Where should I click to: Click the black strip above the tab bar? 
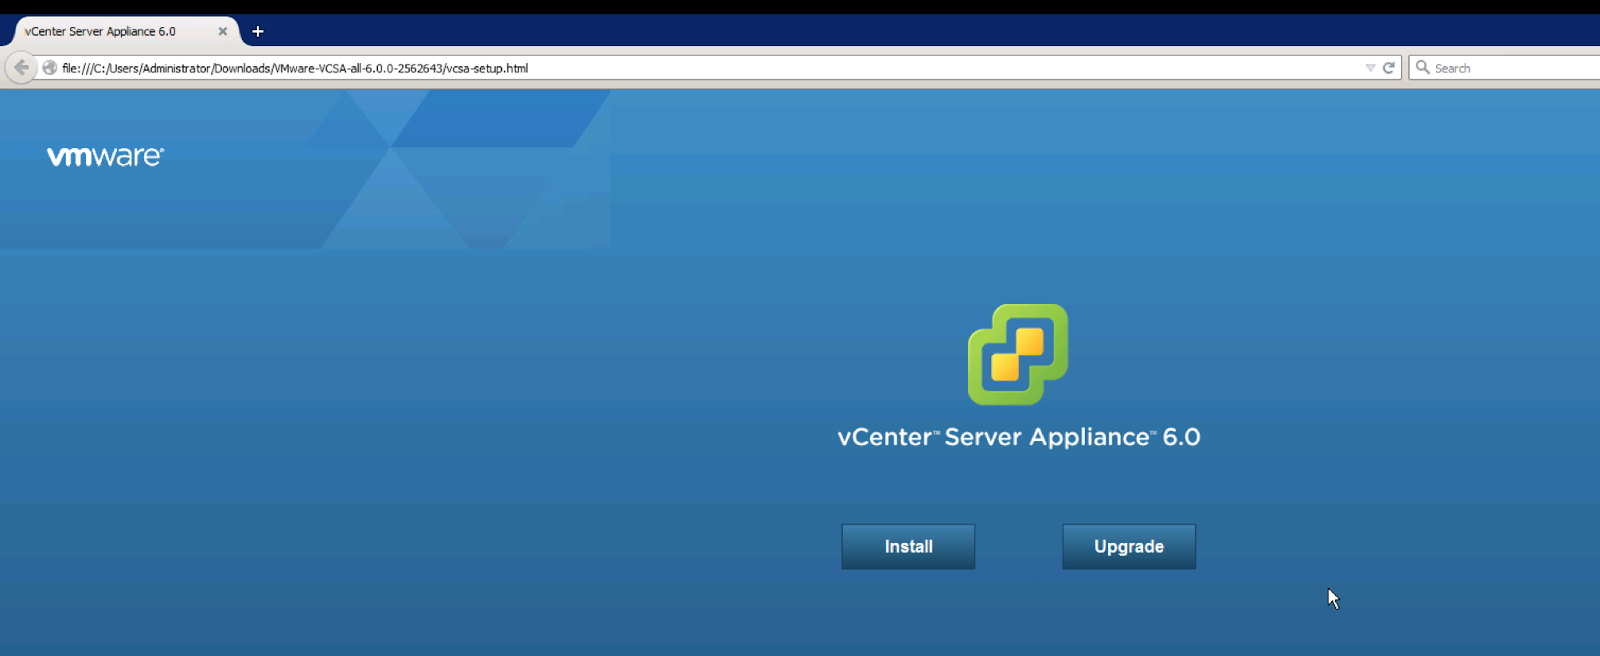800,6
